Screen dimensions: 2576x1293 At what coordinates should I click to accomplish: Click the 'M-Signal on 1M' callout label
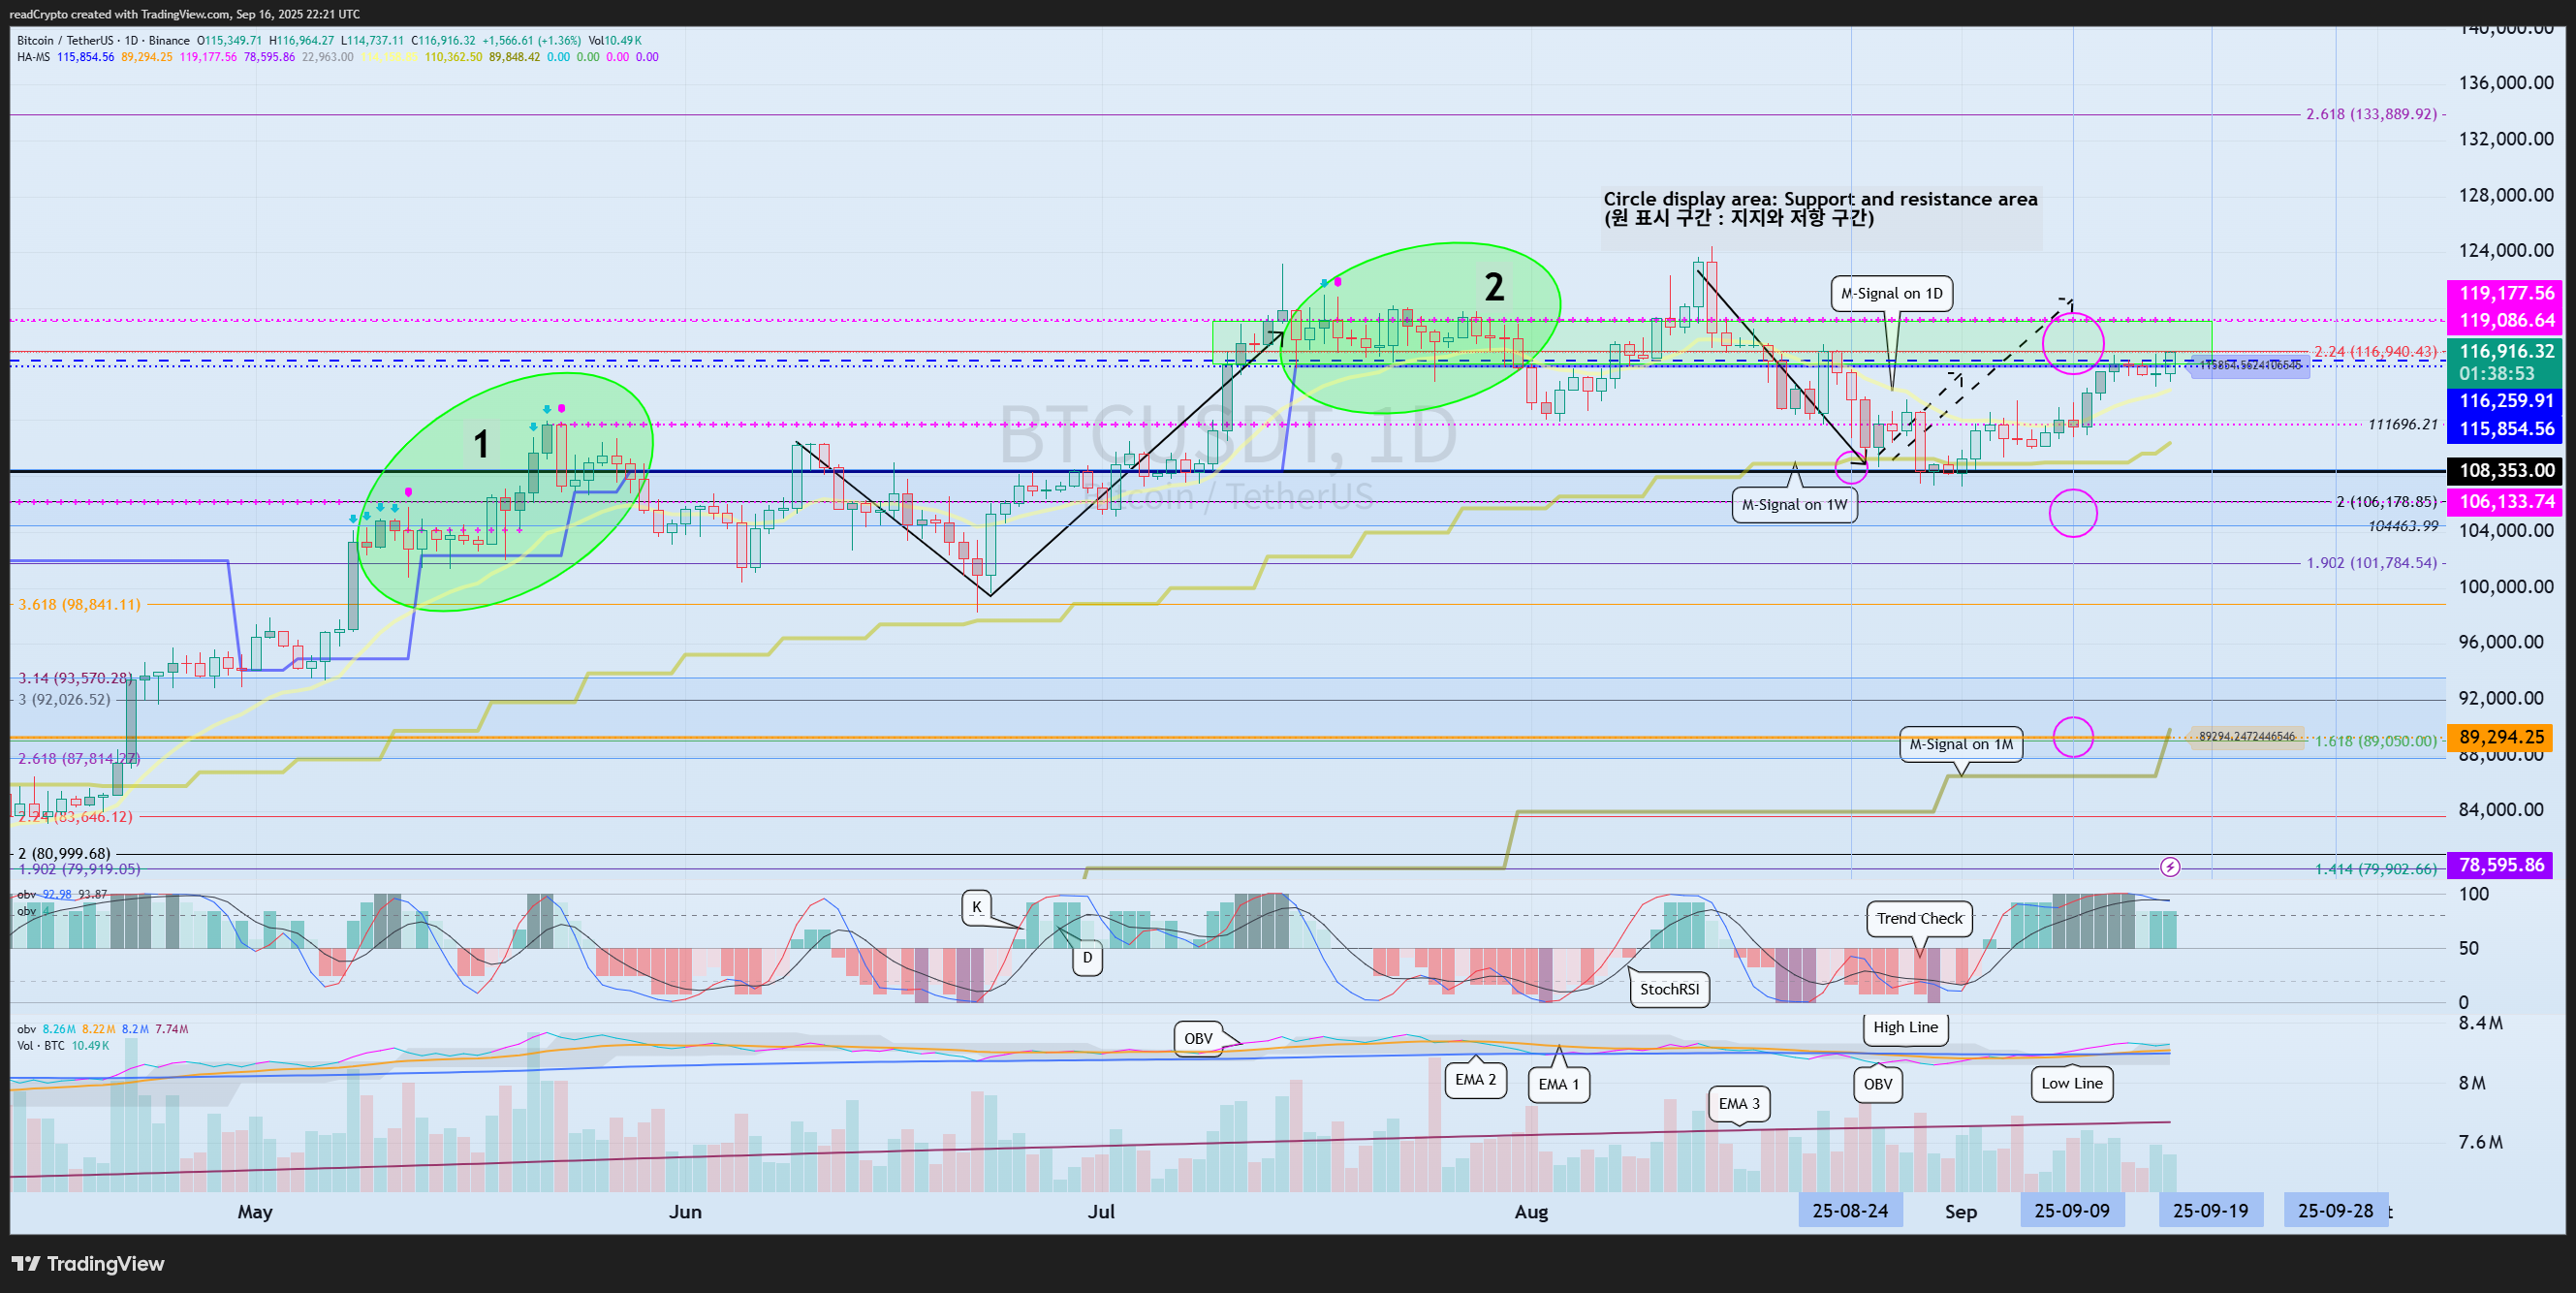1961,744
